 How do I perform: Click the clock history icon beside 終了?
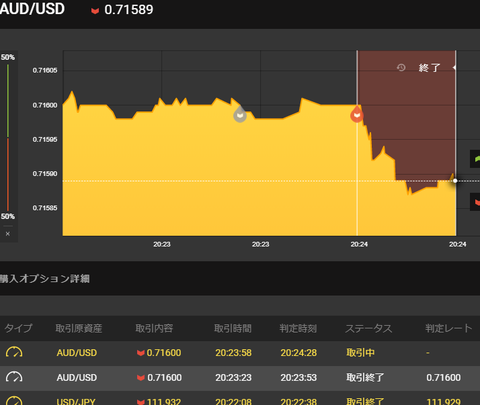pos(401,68)
